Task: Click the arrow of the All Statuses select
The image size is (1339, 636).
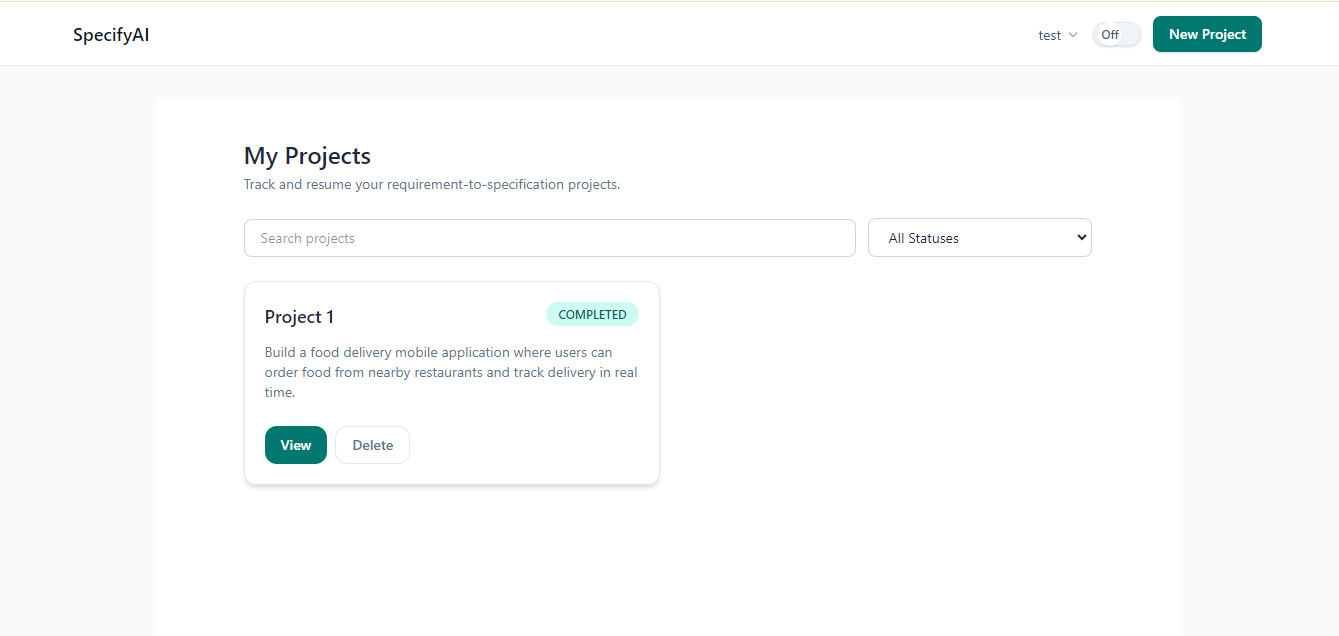Action: click(1081, 238)
